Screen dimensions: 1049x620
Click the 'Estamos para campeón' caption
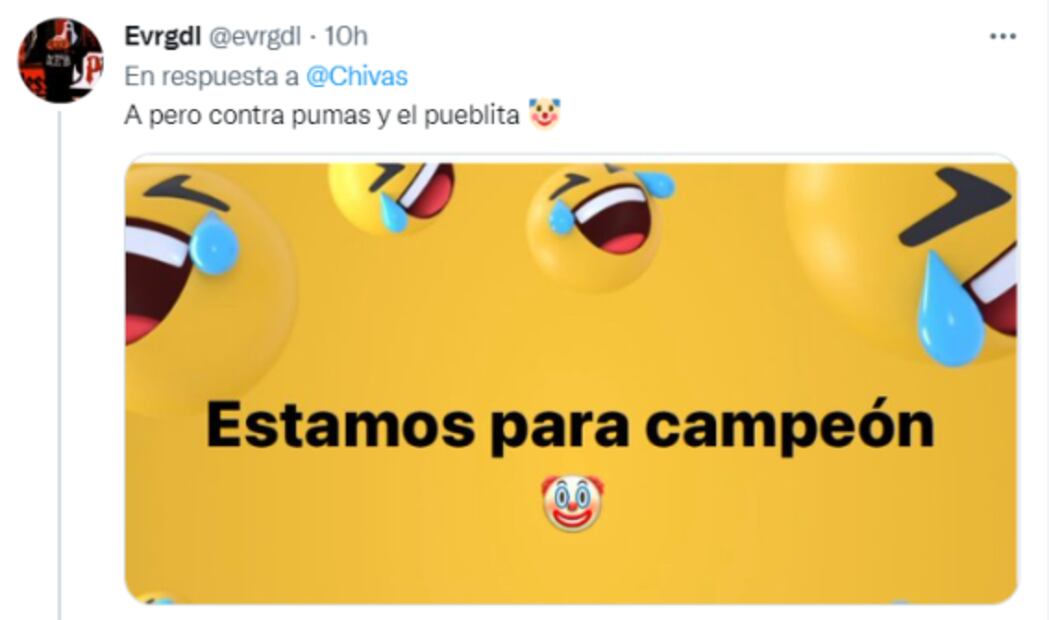[571, 427]
